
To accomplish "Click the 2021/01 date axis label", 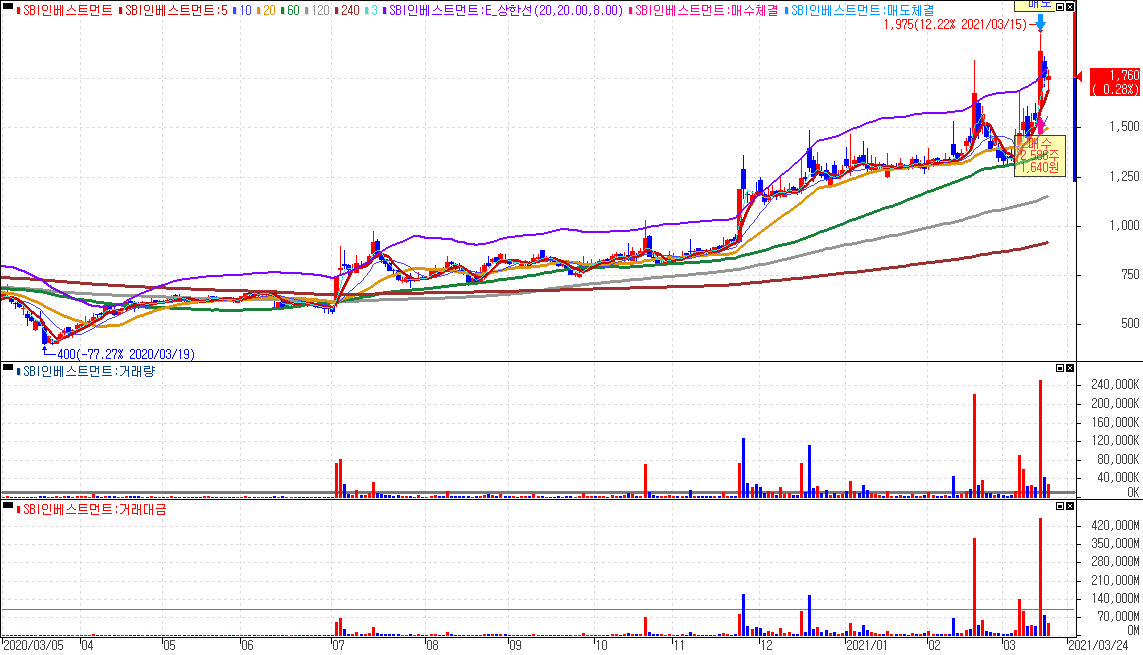I will (x=867, y=646).
